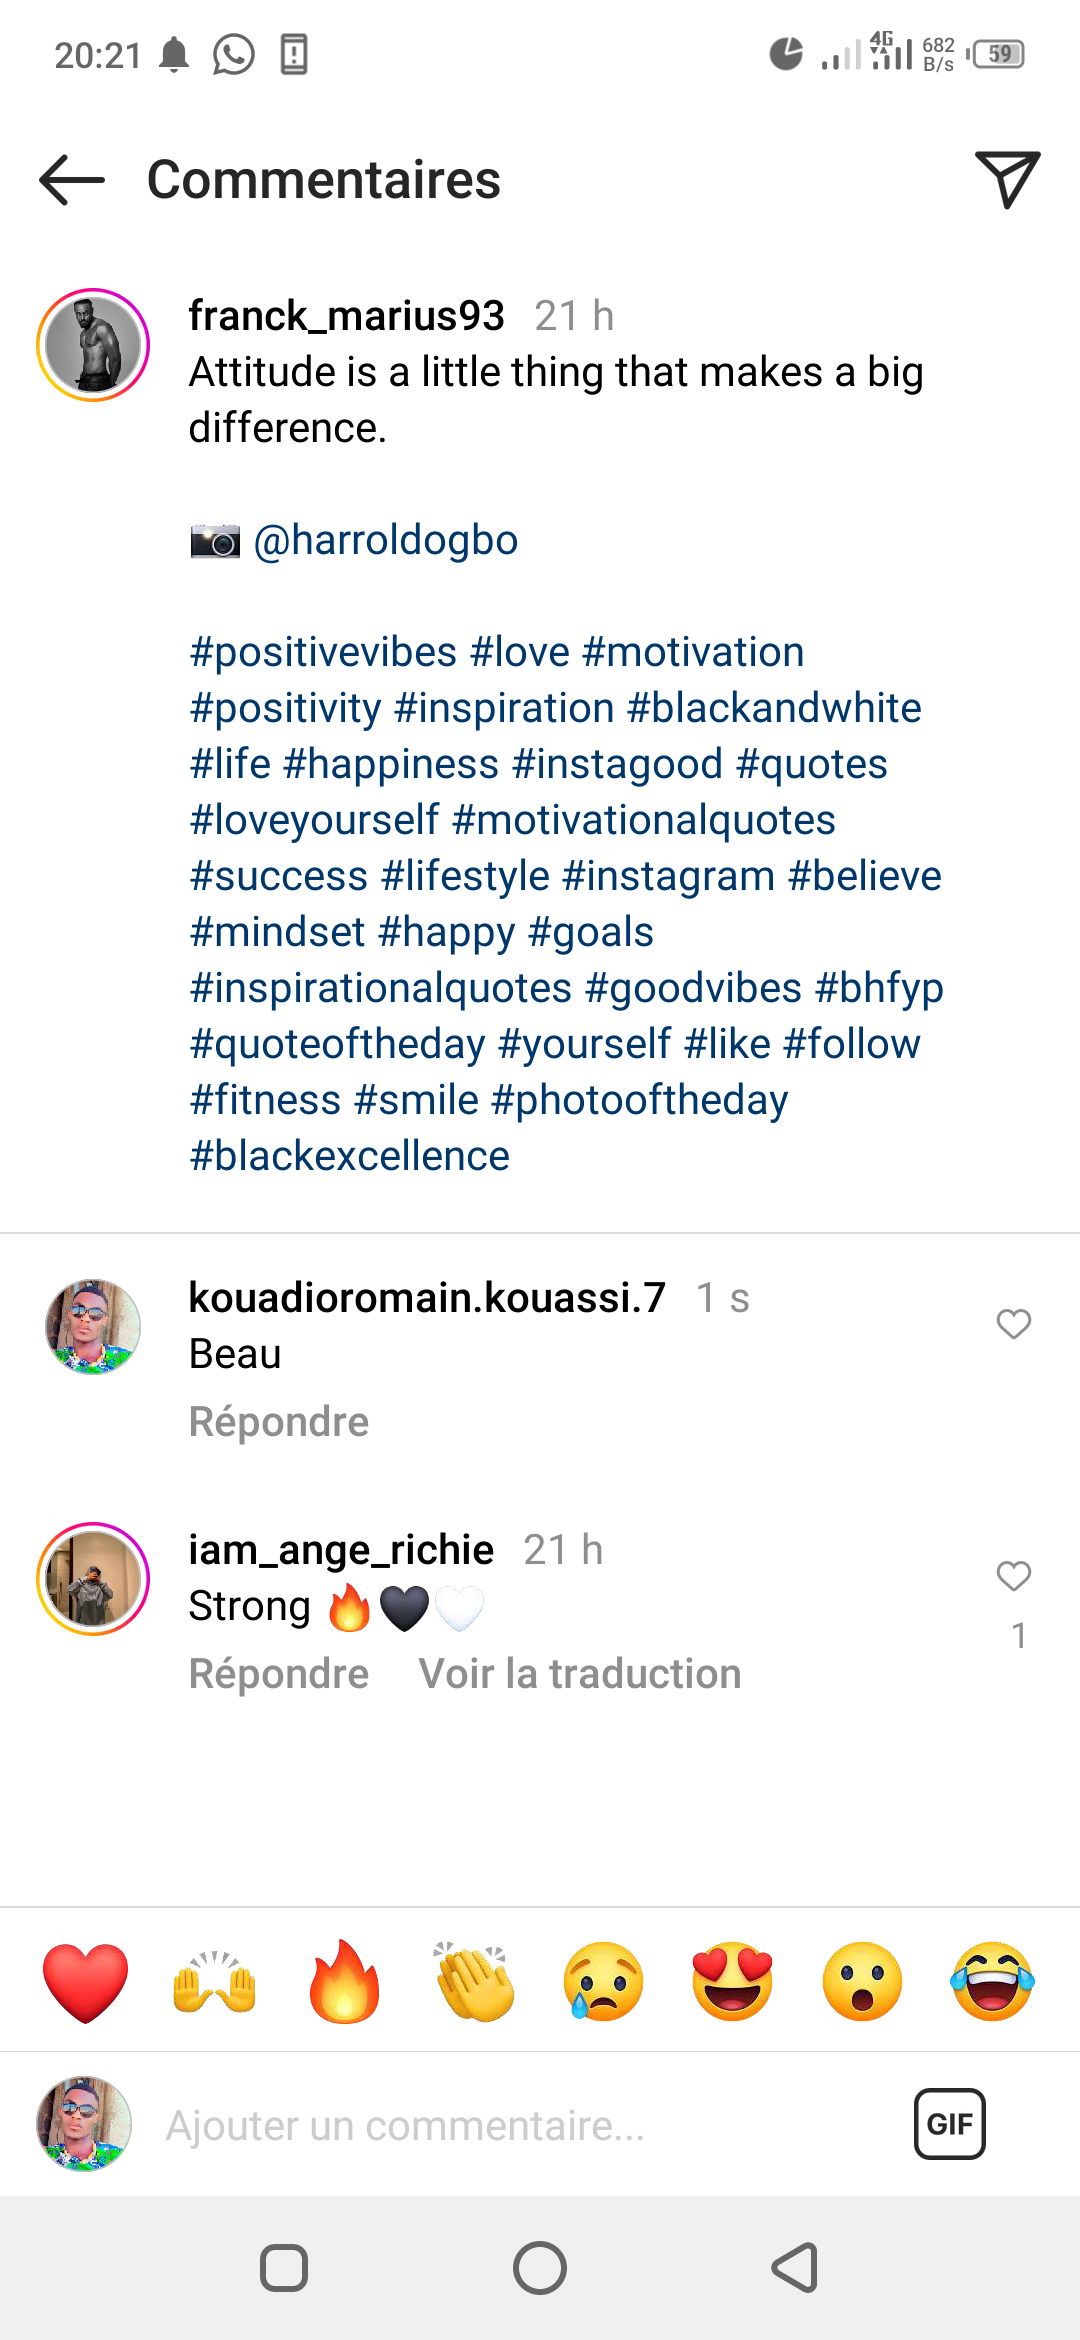Insert the fire emoji reaction

tap(344, 1982)
